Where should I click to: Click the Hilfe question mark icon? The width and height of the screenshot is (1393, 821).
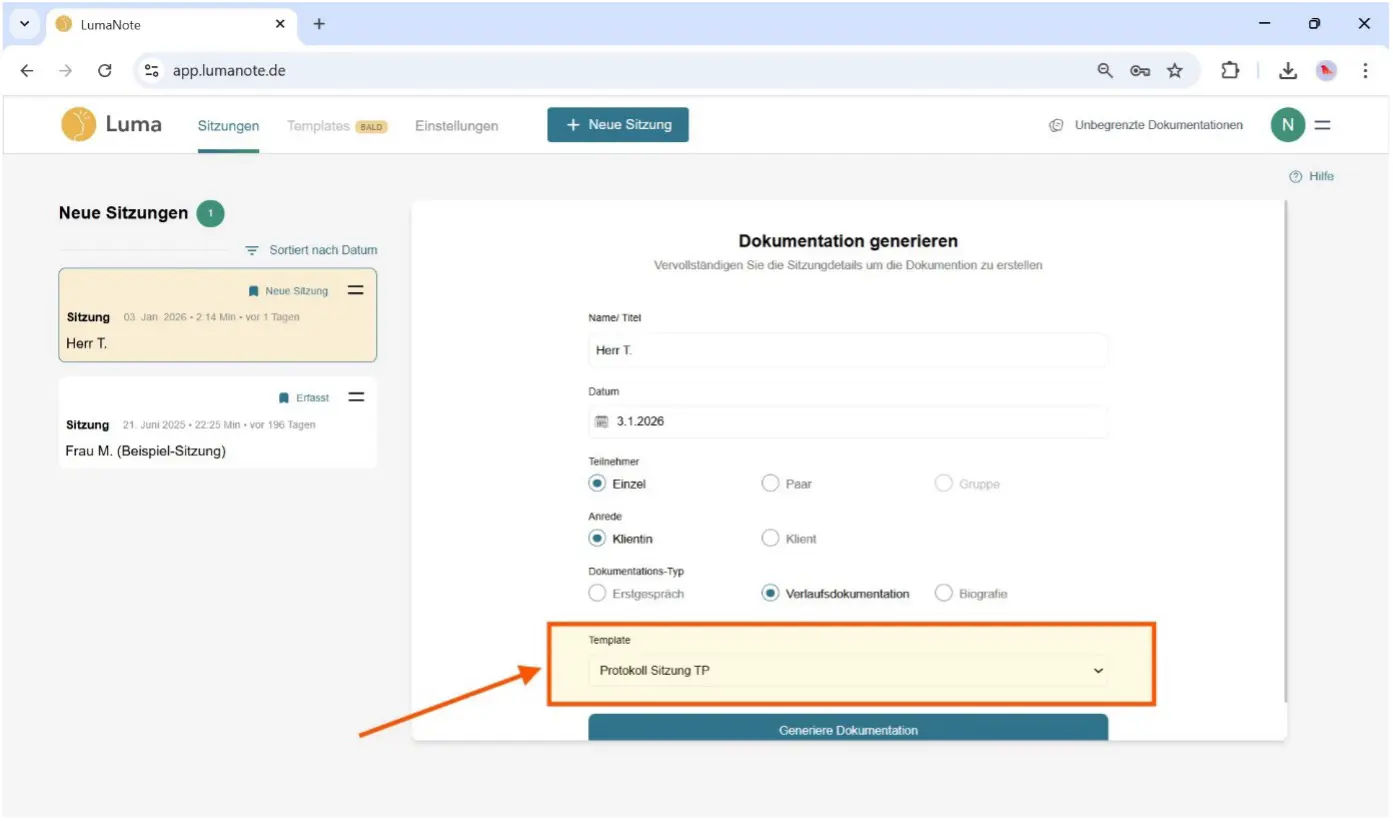point(1296,177)
